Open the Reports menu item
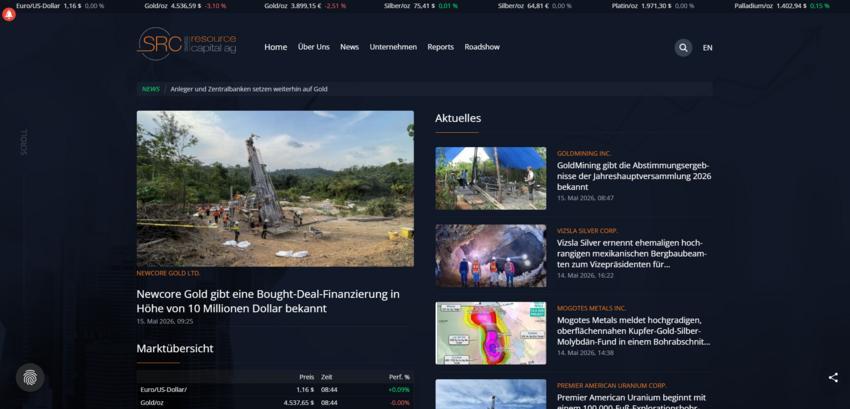Screen dimensions: 850x409 (x=440, y=47)
